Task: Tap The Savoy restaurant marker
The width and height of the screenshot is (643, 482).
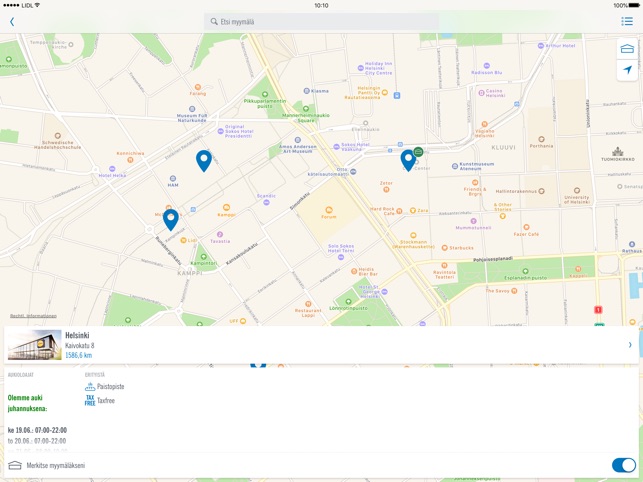Action: coord(514,291)
